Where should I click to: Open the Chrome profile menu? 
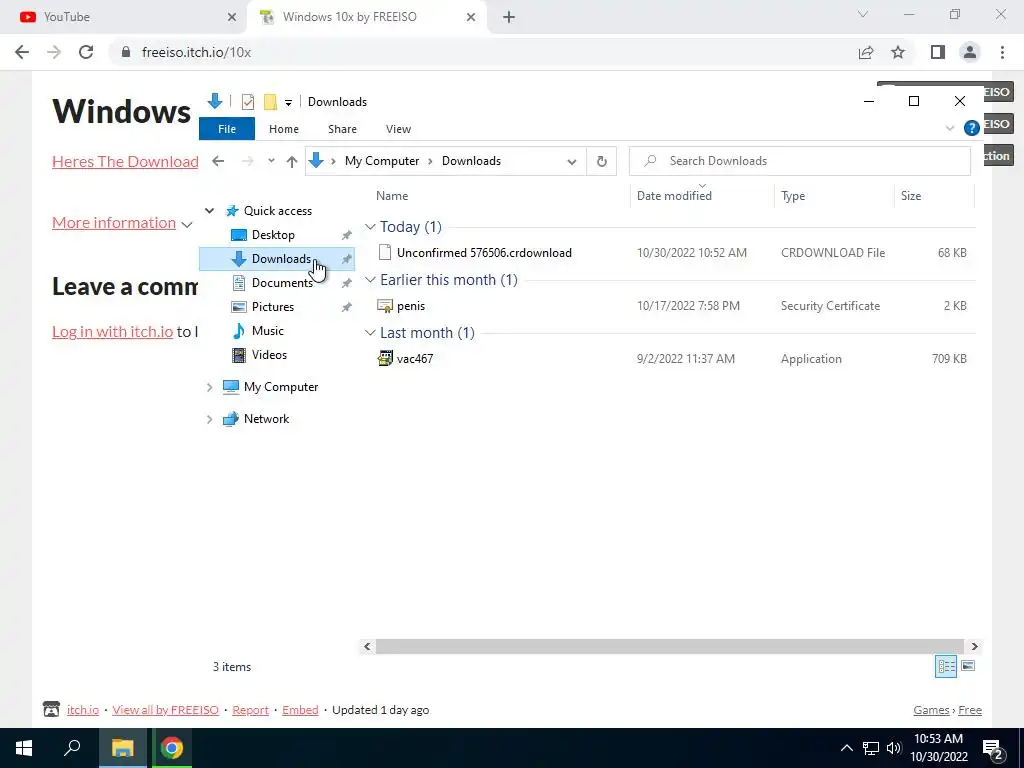[x=970, y=52]
